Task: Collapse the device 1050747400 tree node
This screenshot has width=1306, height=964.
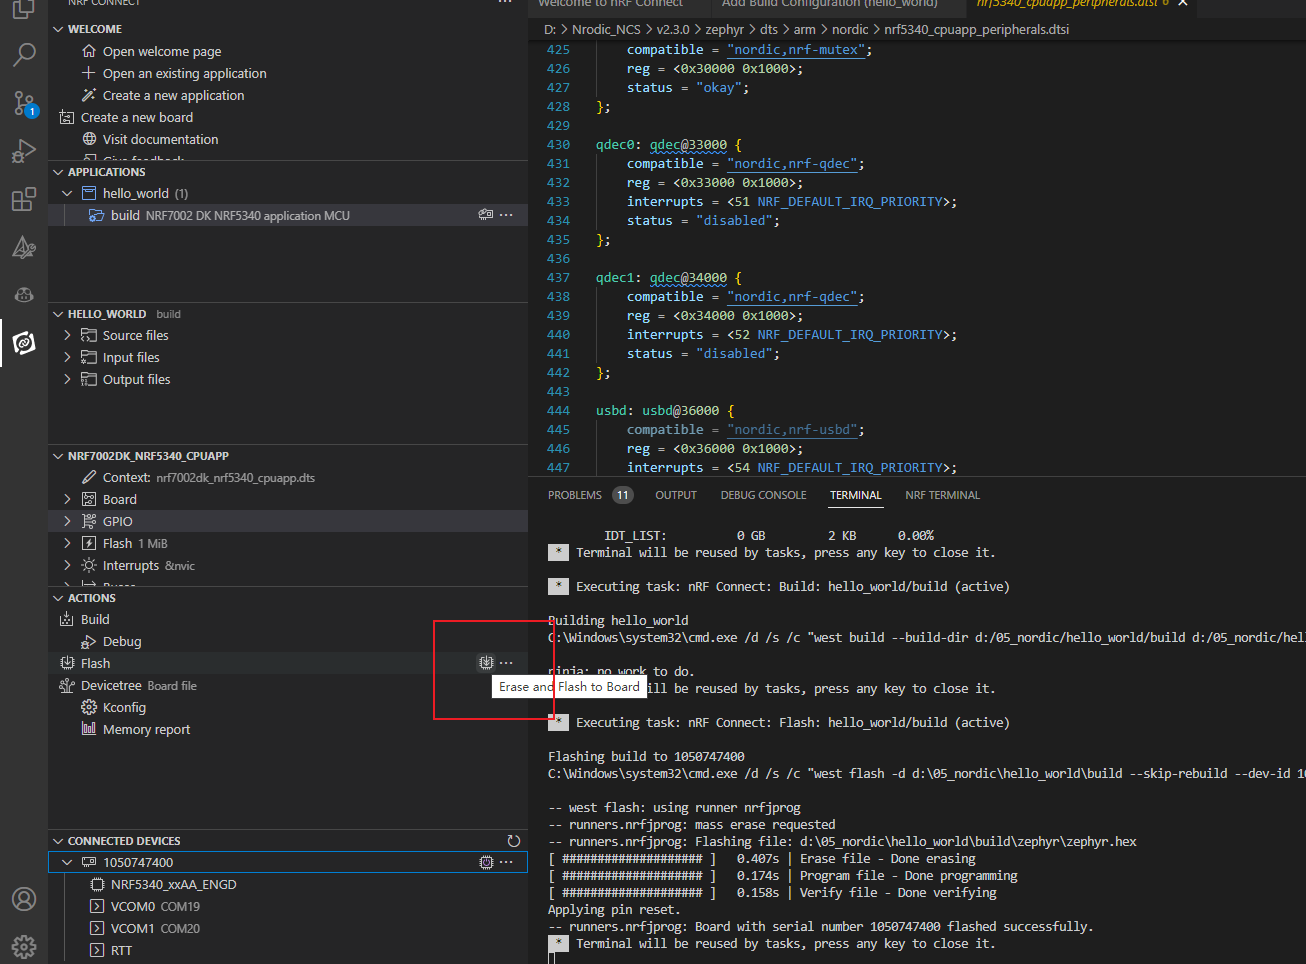Action: (x=67, y=862)
